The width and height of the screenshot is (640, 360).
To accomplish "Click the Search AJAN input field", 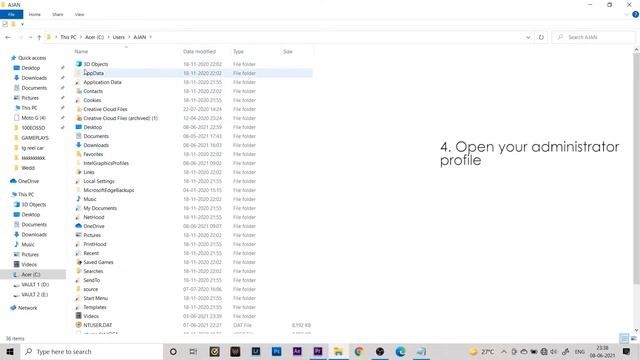I will 594,37.
